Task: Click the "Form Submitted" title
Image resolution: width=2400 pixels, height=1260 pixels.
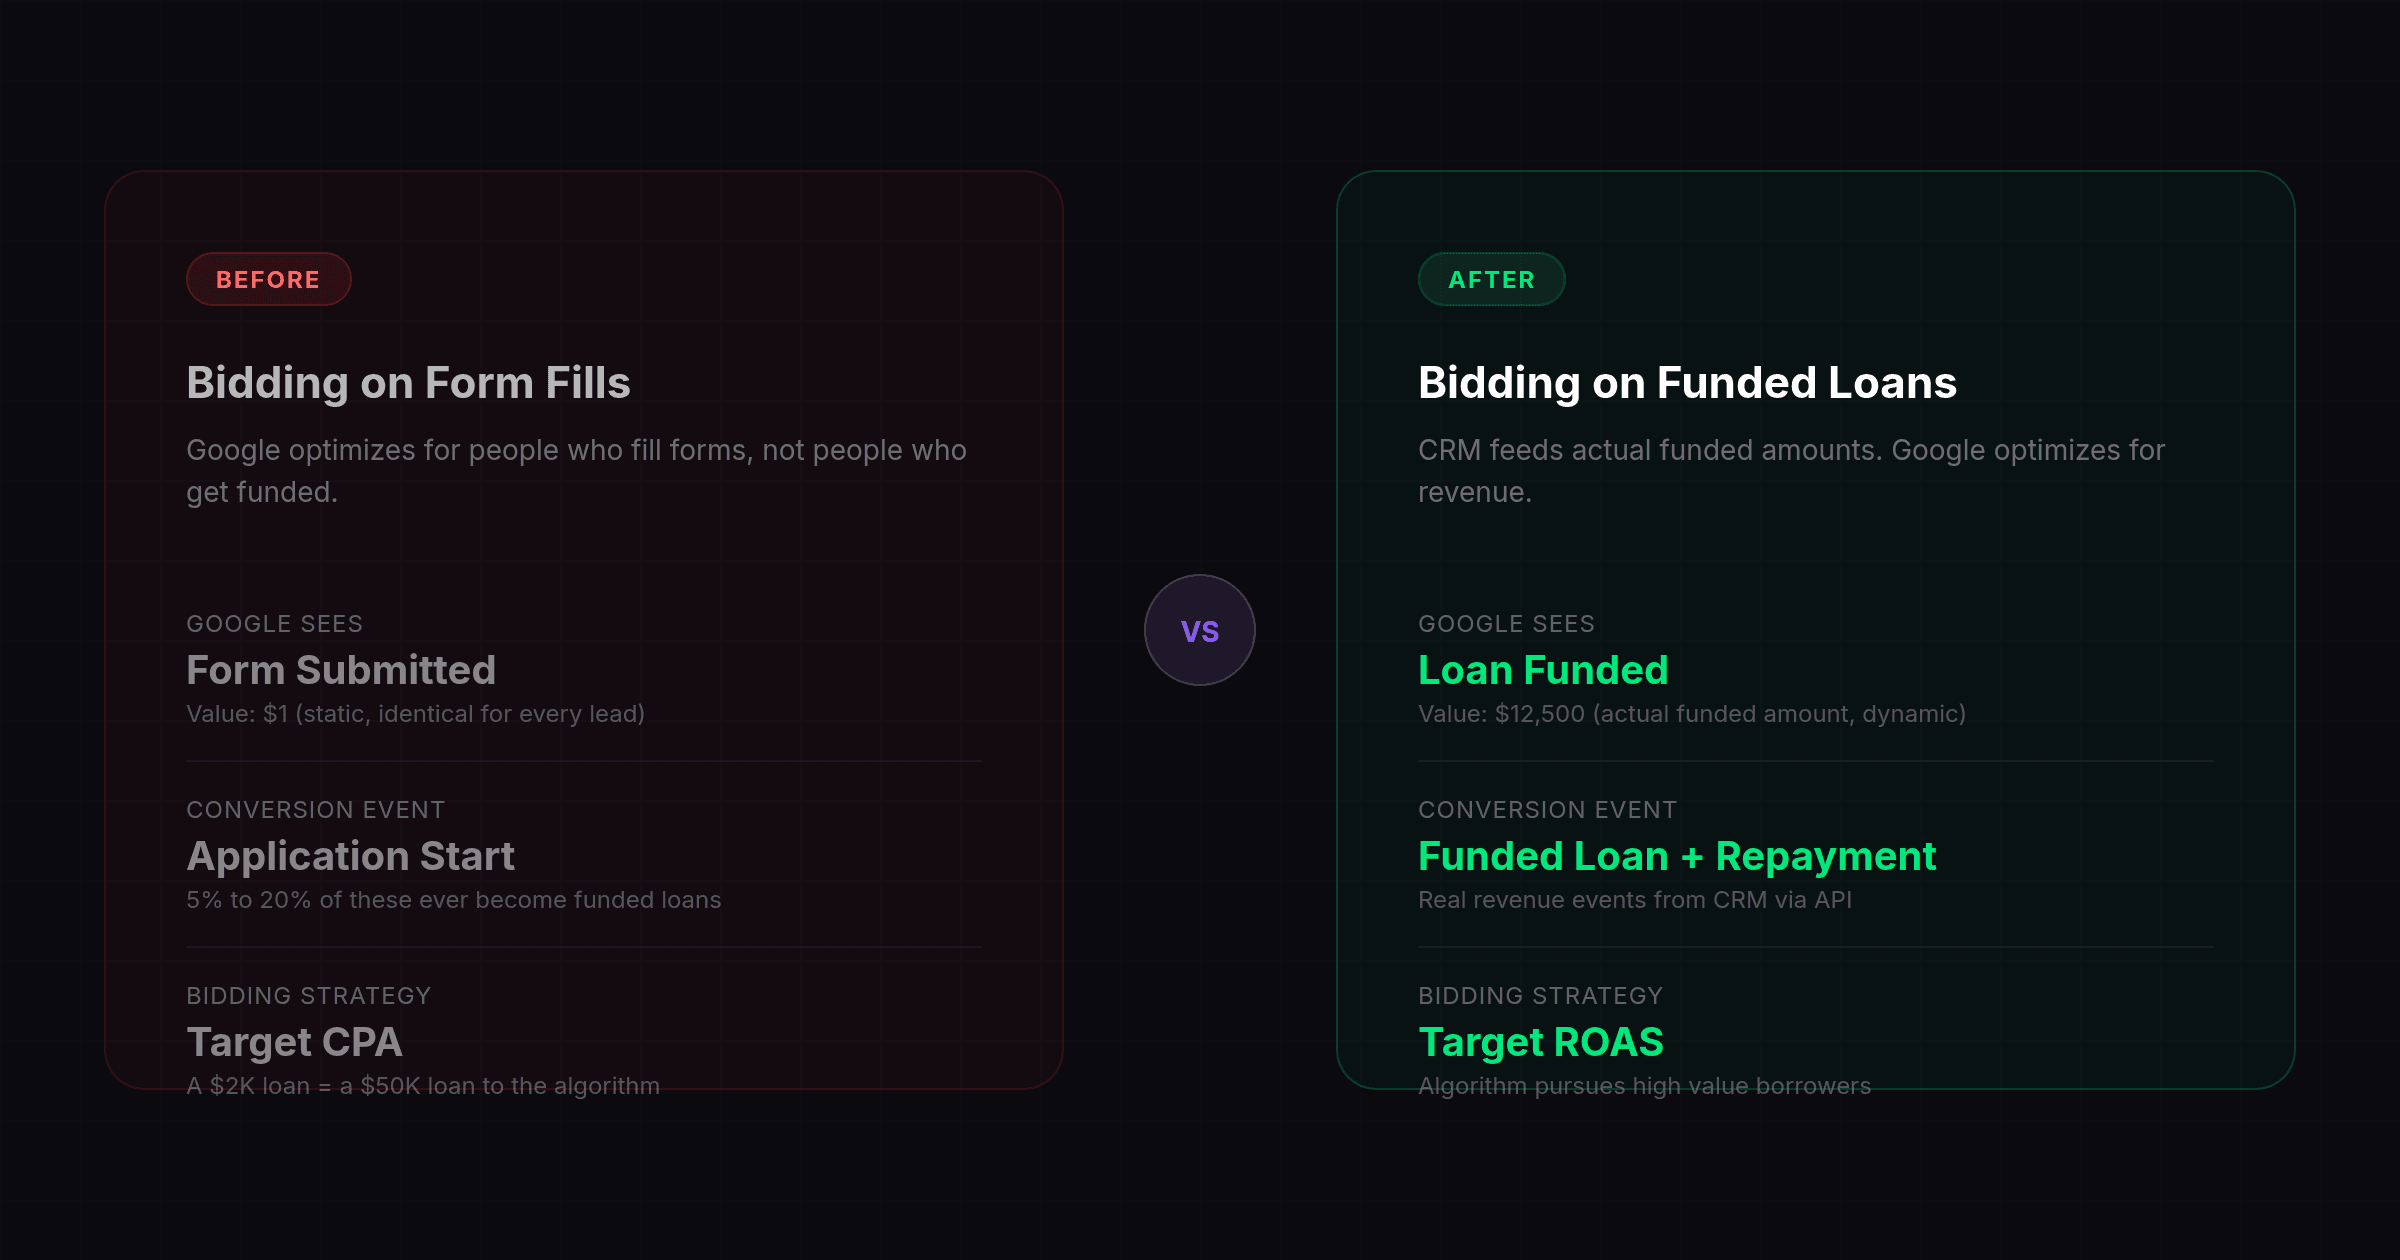Action: 341,670
